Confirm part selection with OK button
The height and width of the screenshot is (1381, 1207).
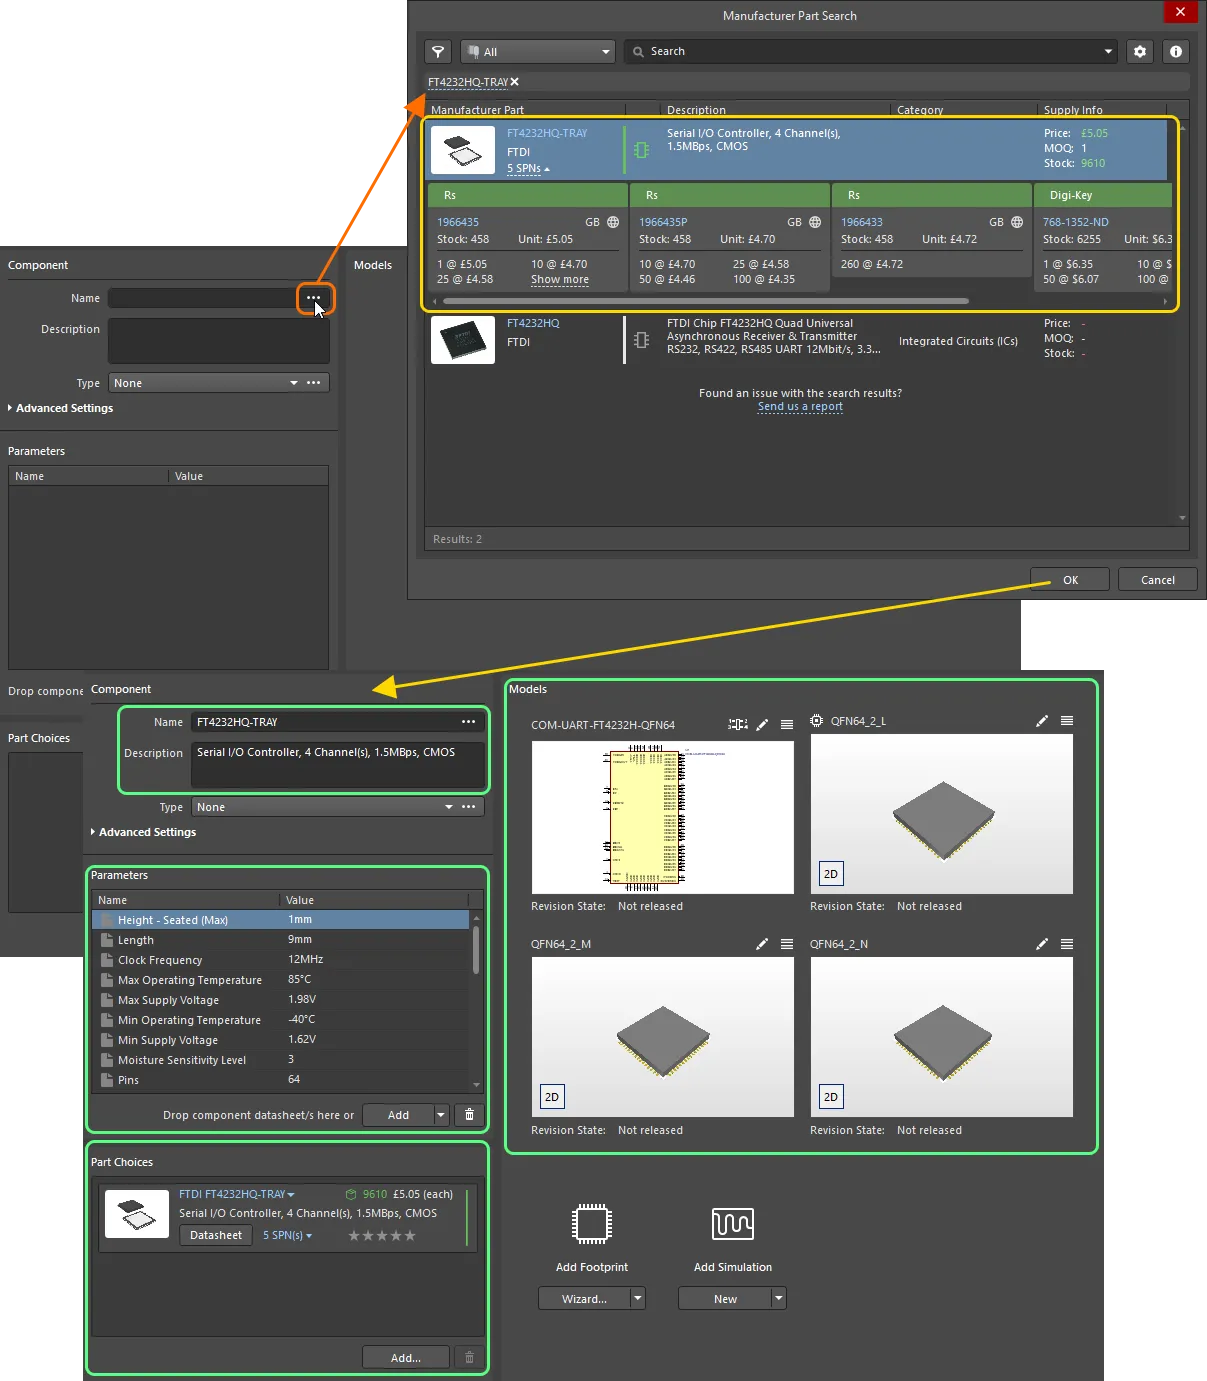pyautogui.click(x=1069, y=579)
